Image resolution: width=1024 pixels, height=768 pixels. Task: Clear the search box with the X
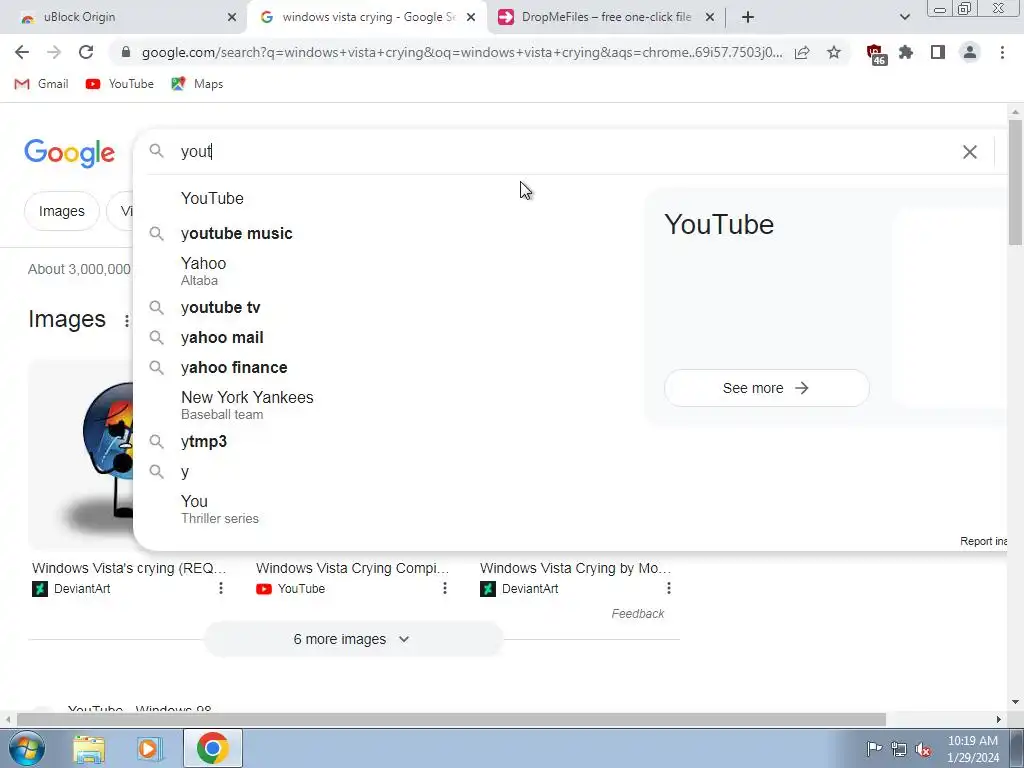click(970, 152)
